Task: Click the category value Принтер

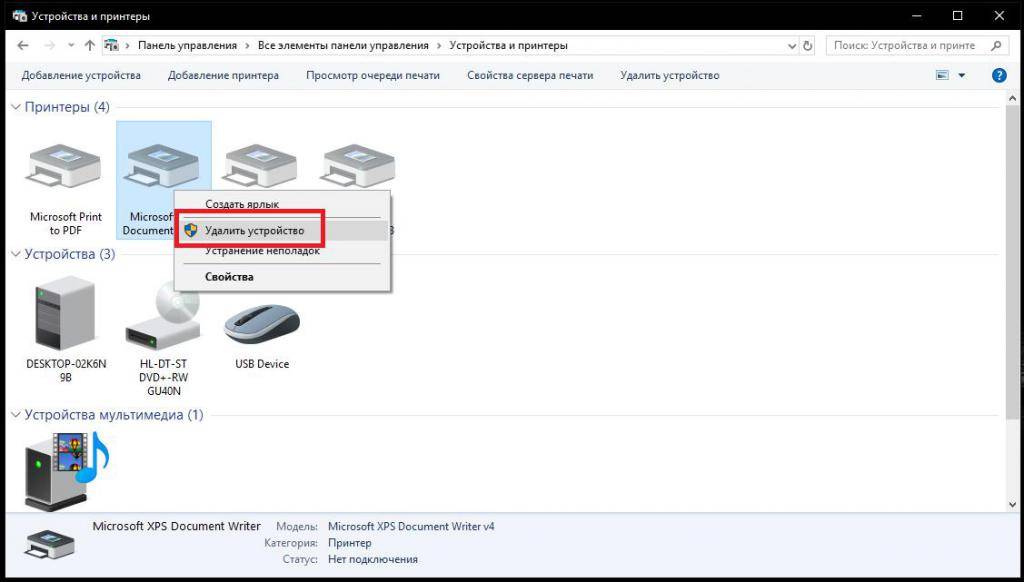Action: [349, 543]
